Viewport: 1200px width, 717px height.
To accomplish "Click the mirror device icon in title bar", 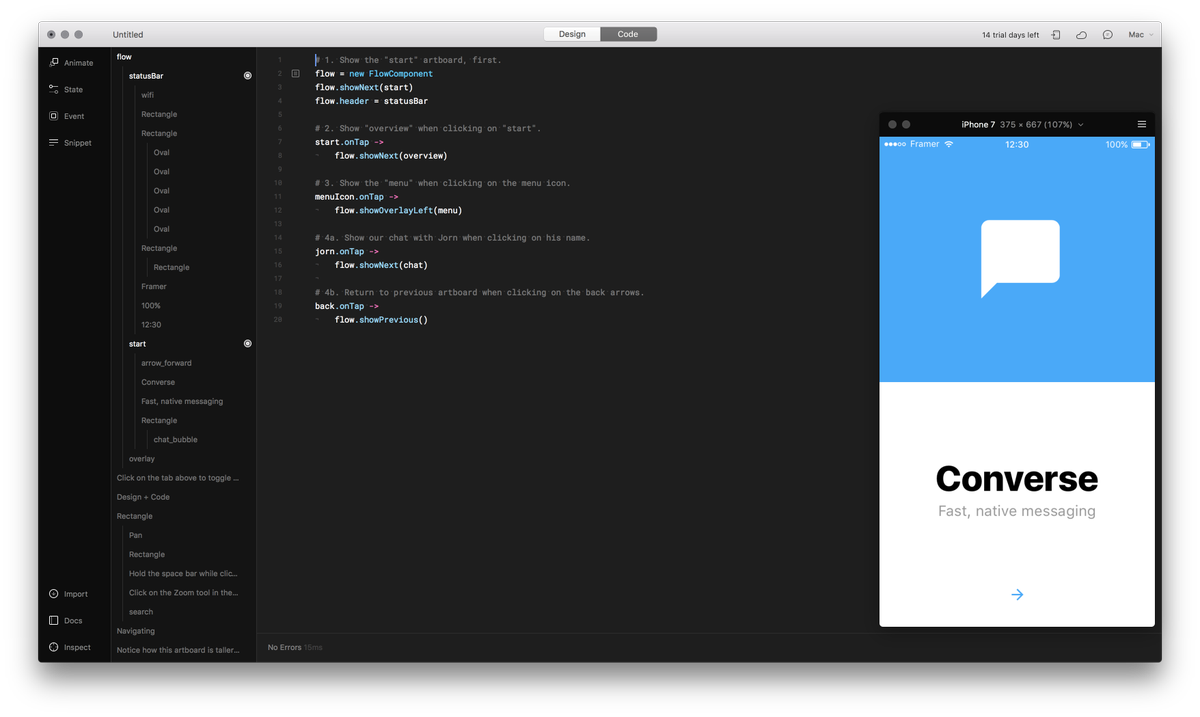I will point(1056,35).
